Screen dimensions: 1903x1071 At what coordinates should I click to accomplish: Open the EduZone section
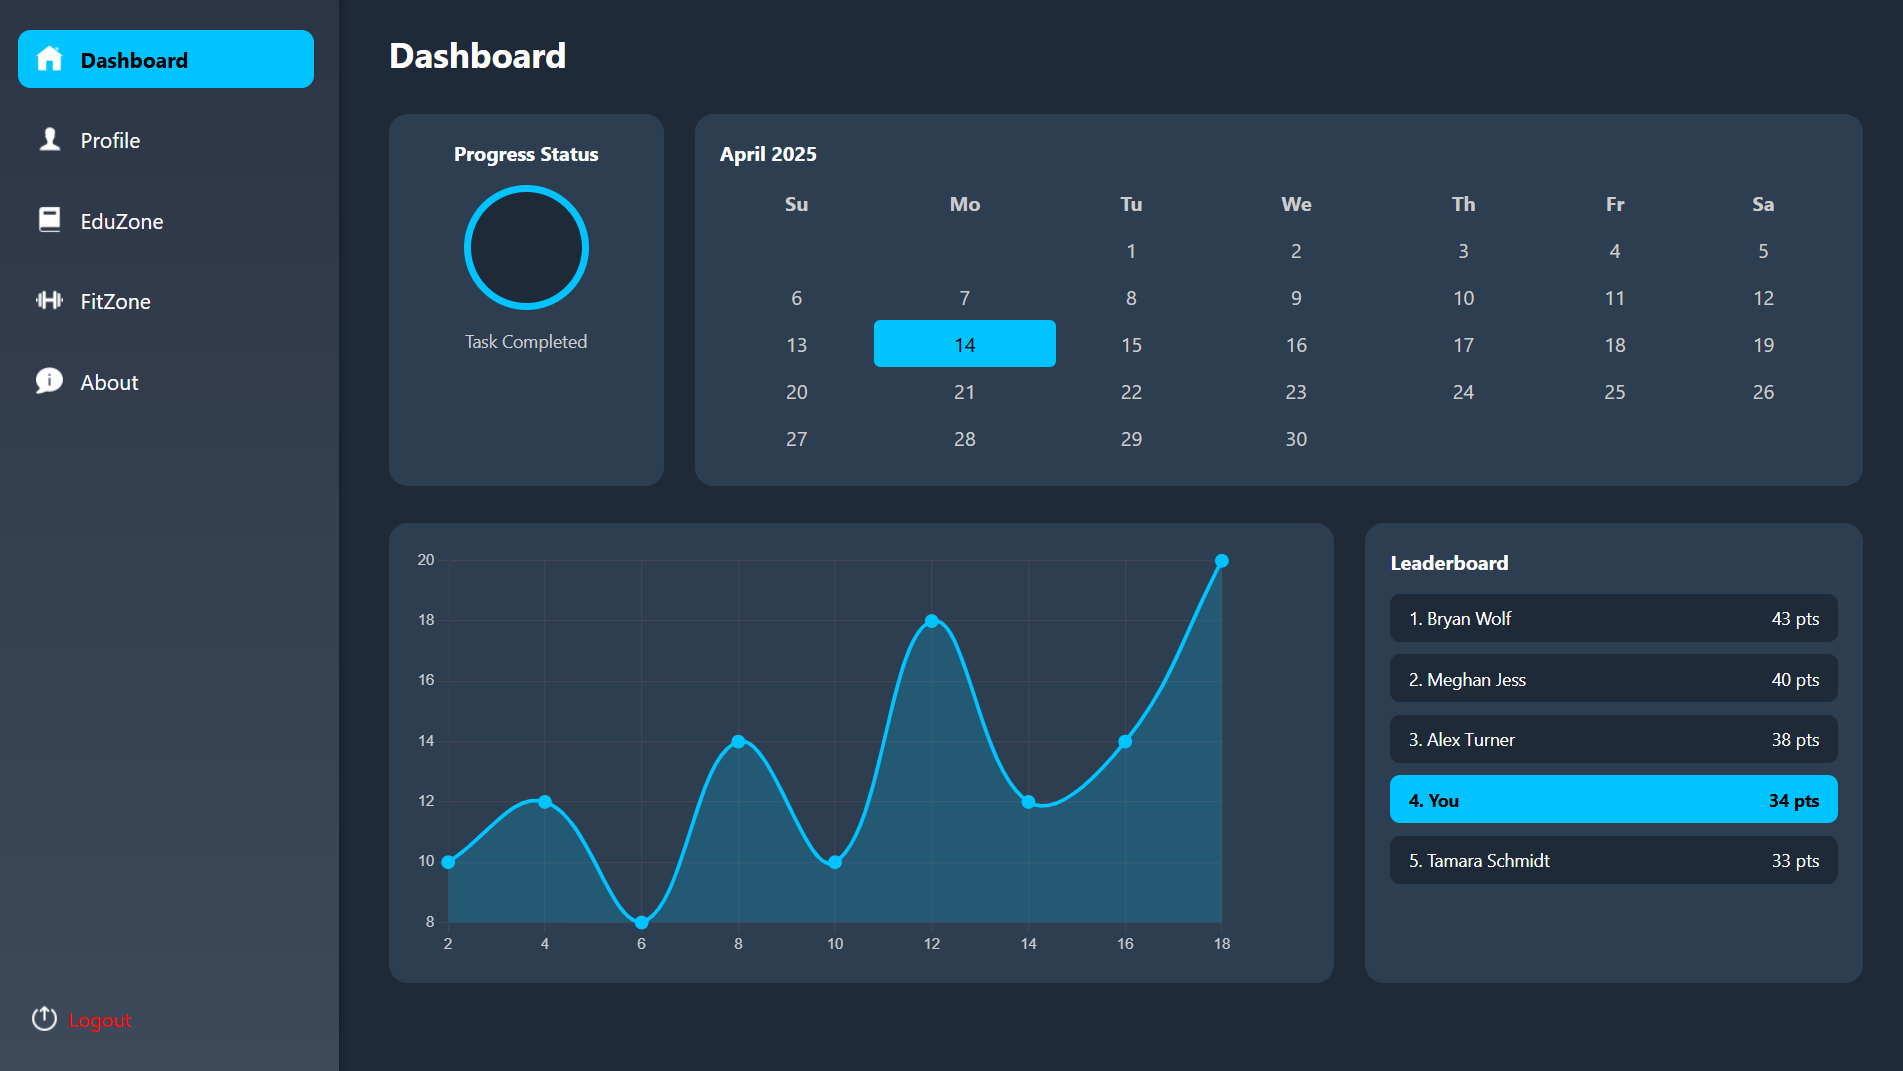[x=166, y=221]
